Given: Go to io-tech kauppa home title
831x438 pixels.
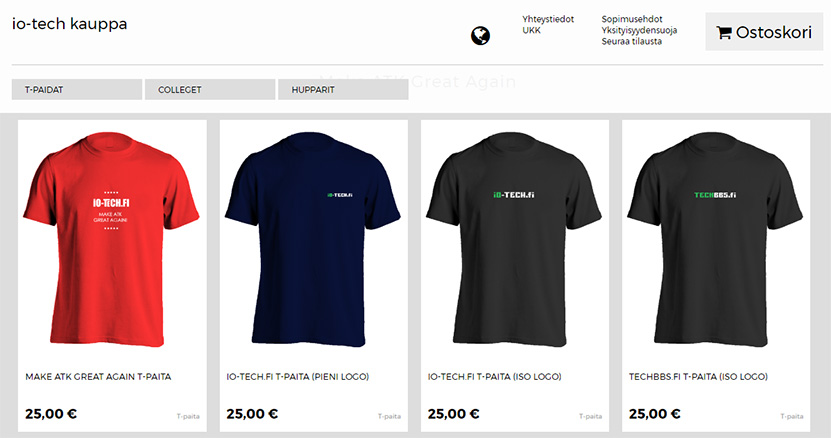Looking at the screenshot, I should pos(69,24).
